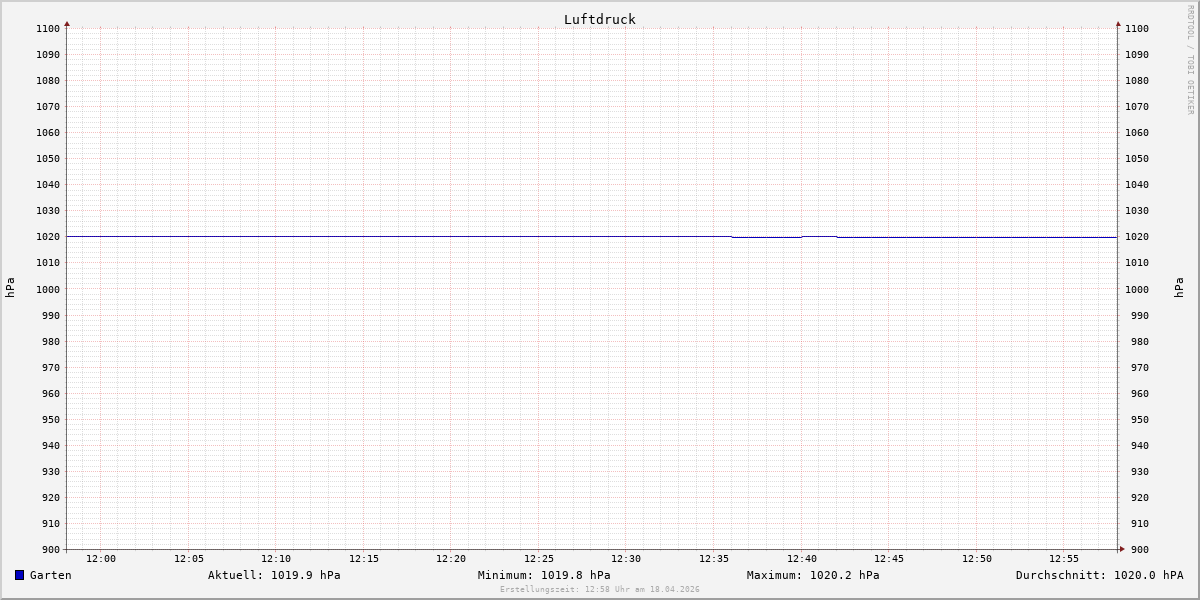Click the blue Garten legend color square
The width and height of the screenshot is (1200, 600).
coord(19,575)
